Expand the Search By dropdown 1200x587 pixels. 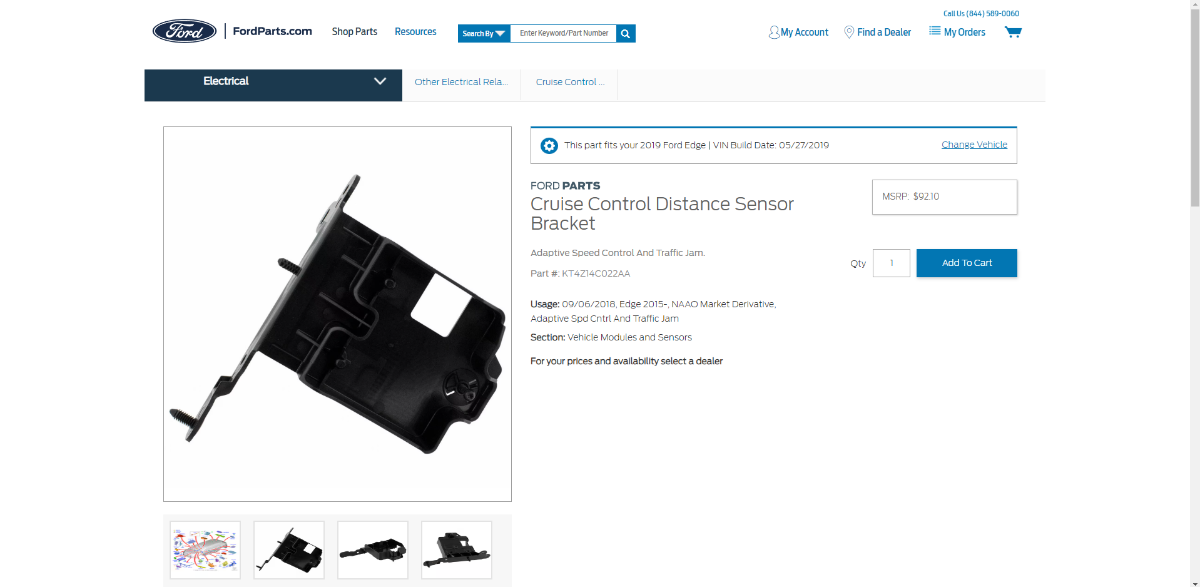[484, 33]
